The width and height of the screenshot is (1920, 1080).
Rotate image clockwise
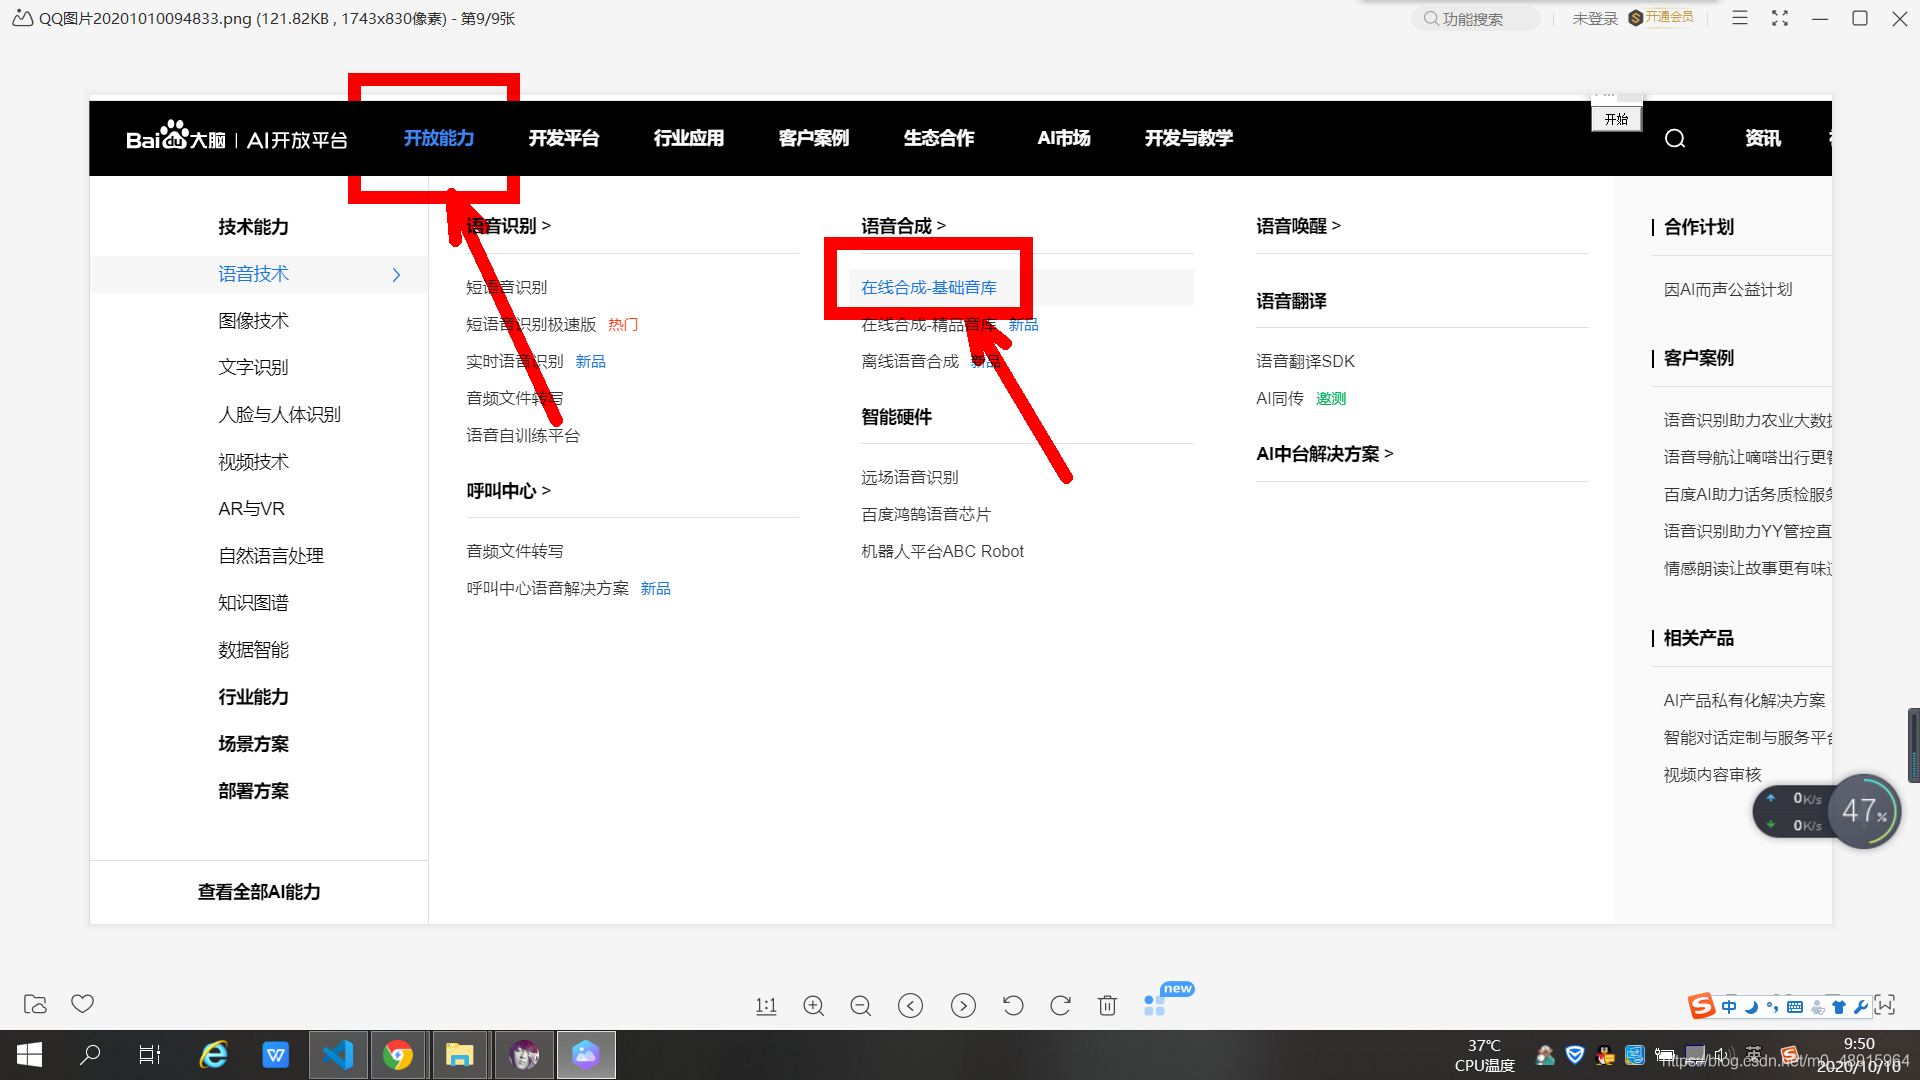(x=1060, y=1006)
